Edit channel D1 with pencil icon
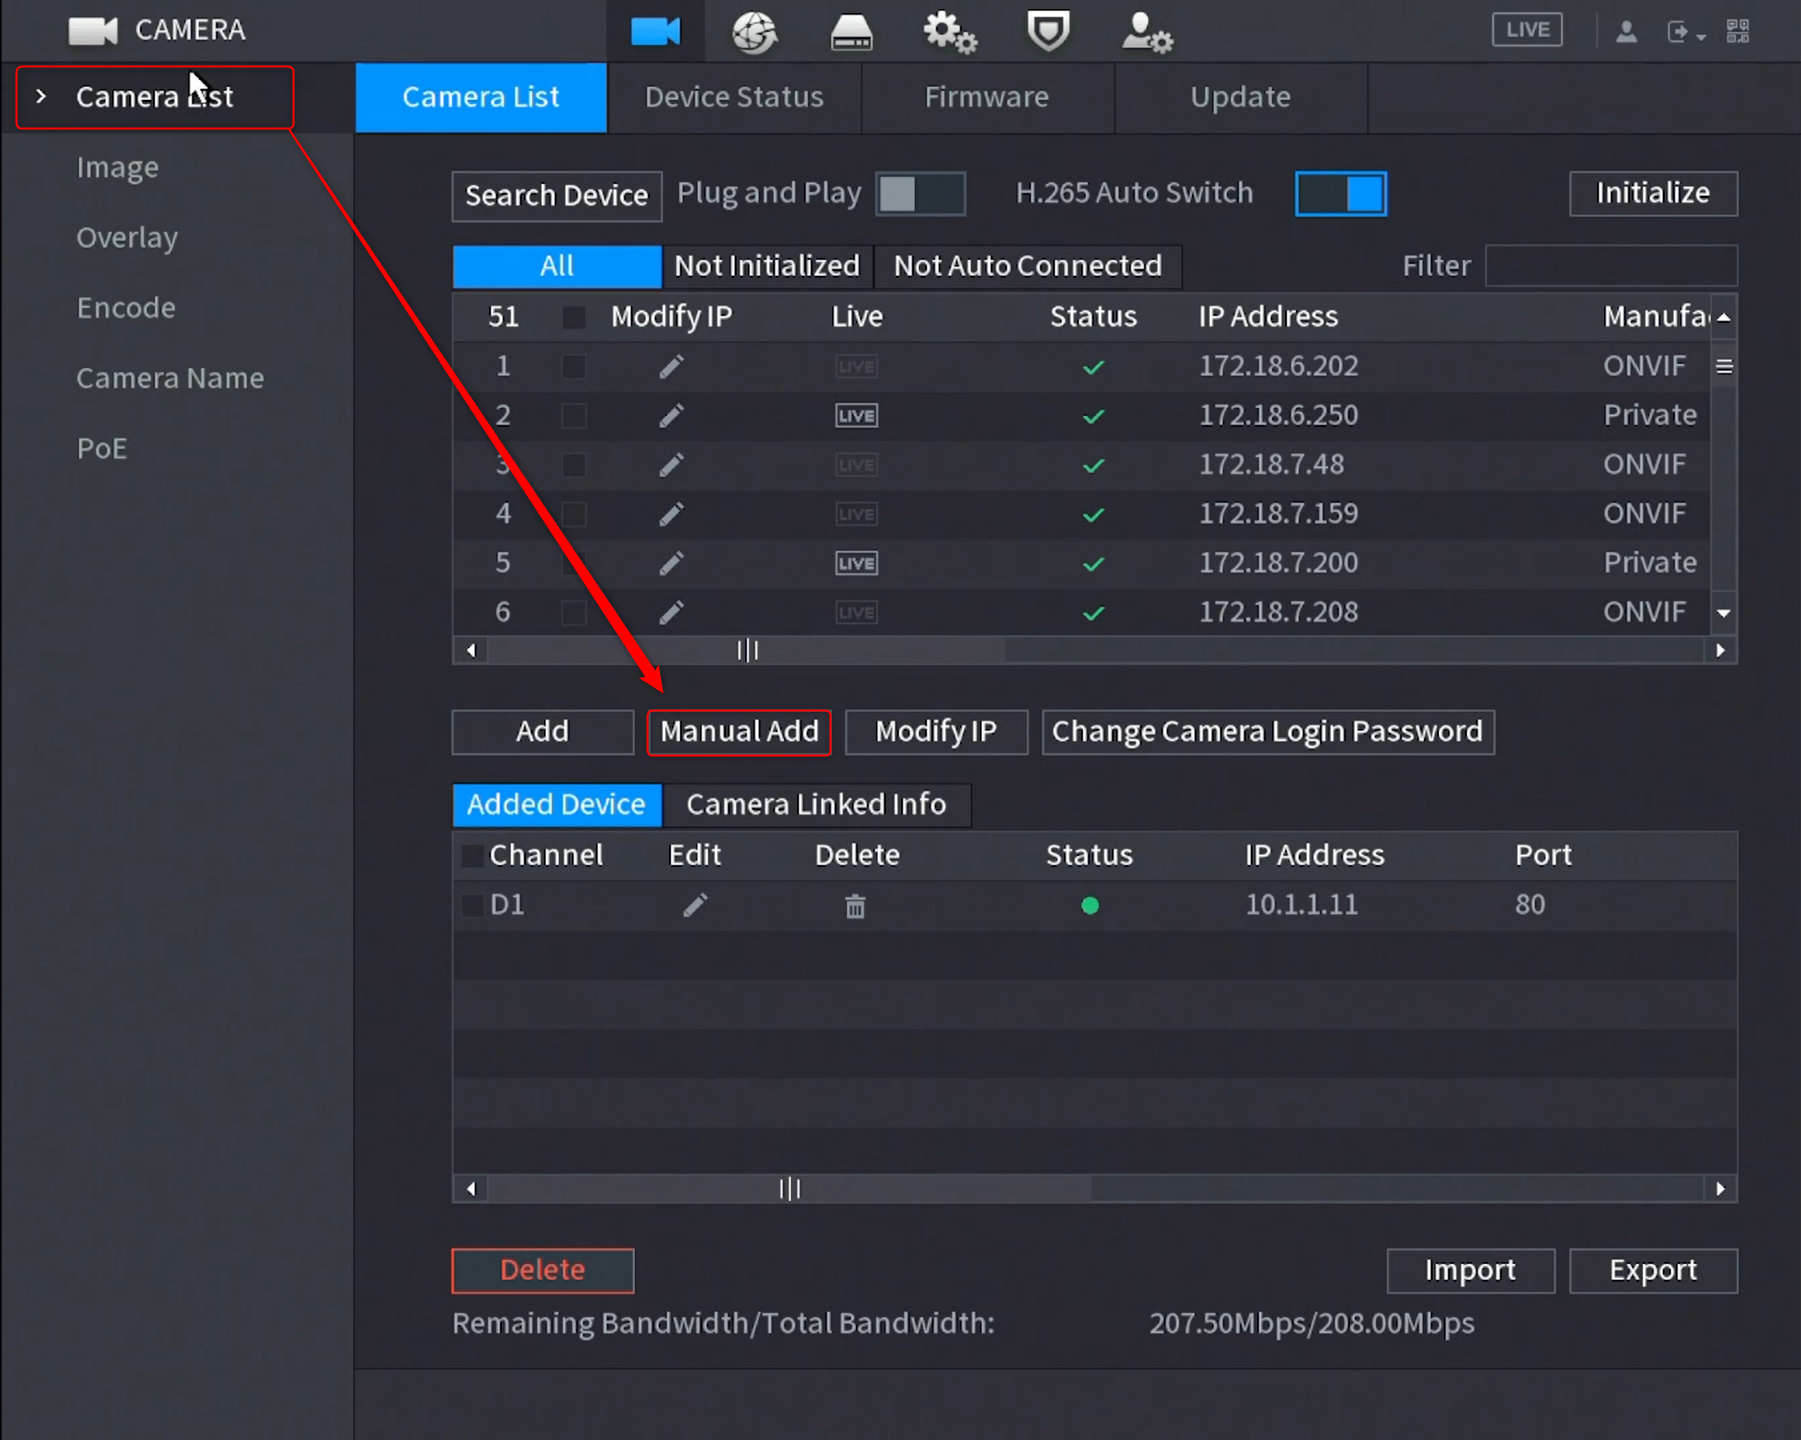Screen dimensions: 1801x1440 (x=695, y=905)
